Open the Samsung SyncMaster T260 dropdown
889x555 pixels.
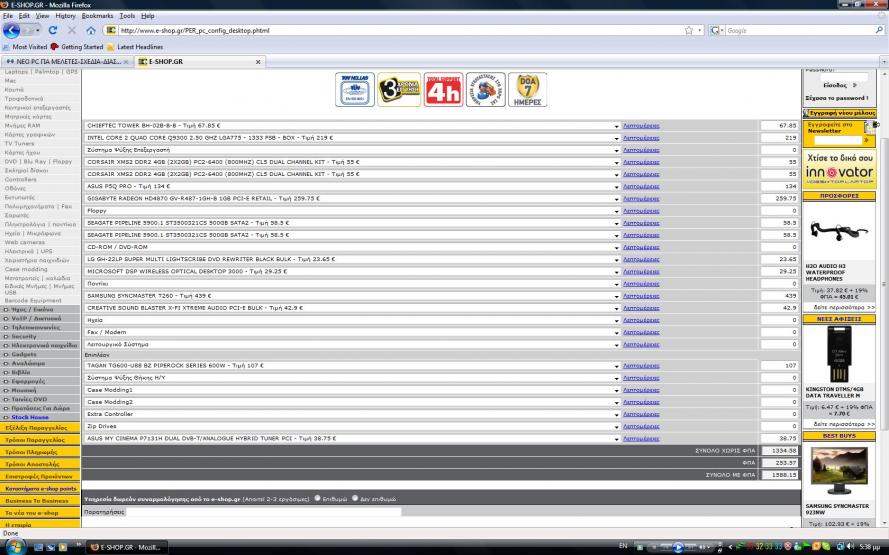(x=352, y=296)
